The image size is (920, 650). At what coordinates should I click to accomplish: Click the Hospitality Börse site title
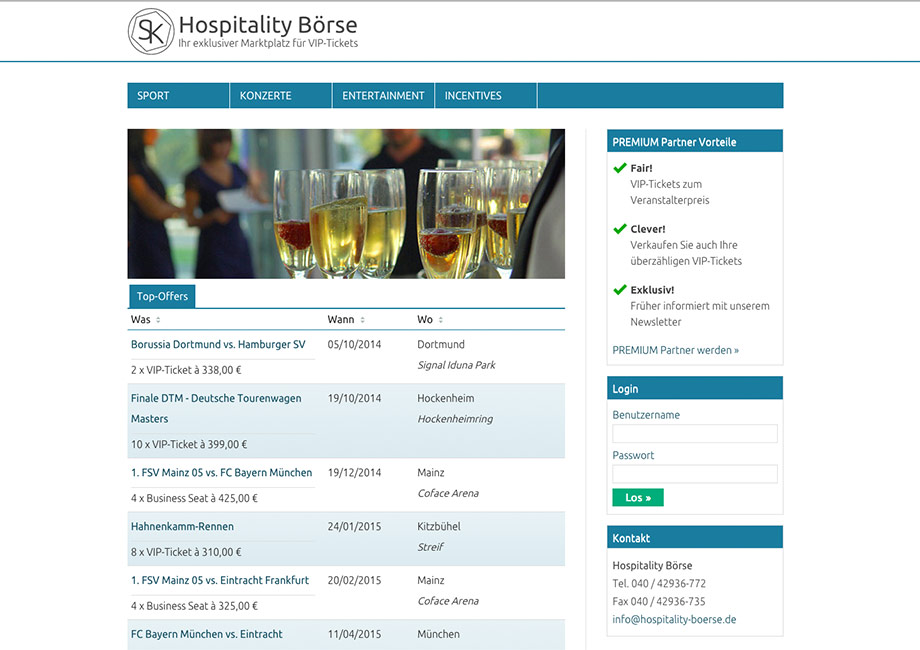point(268,25)
